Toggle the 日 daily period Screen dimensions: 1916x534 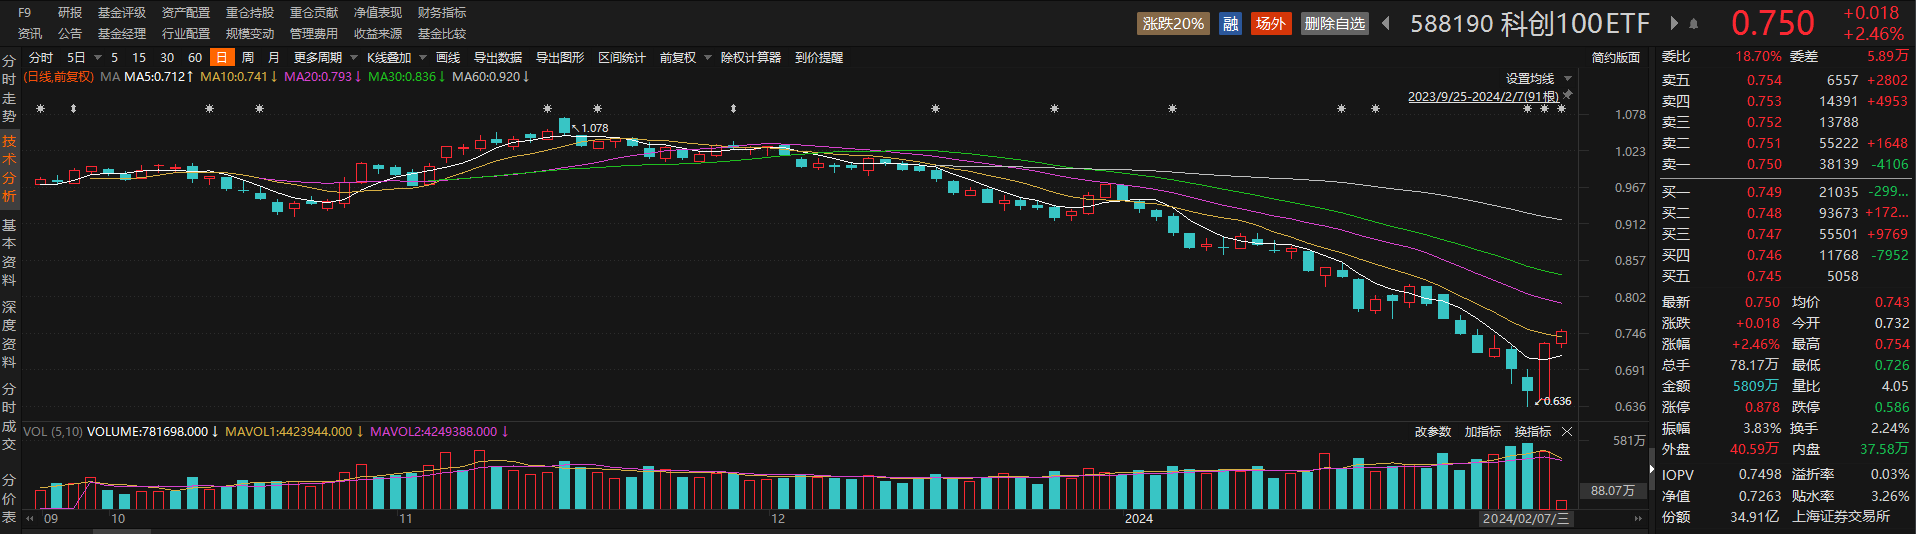[222, 58]
